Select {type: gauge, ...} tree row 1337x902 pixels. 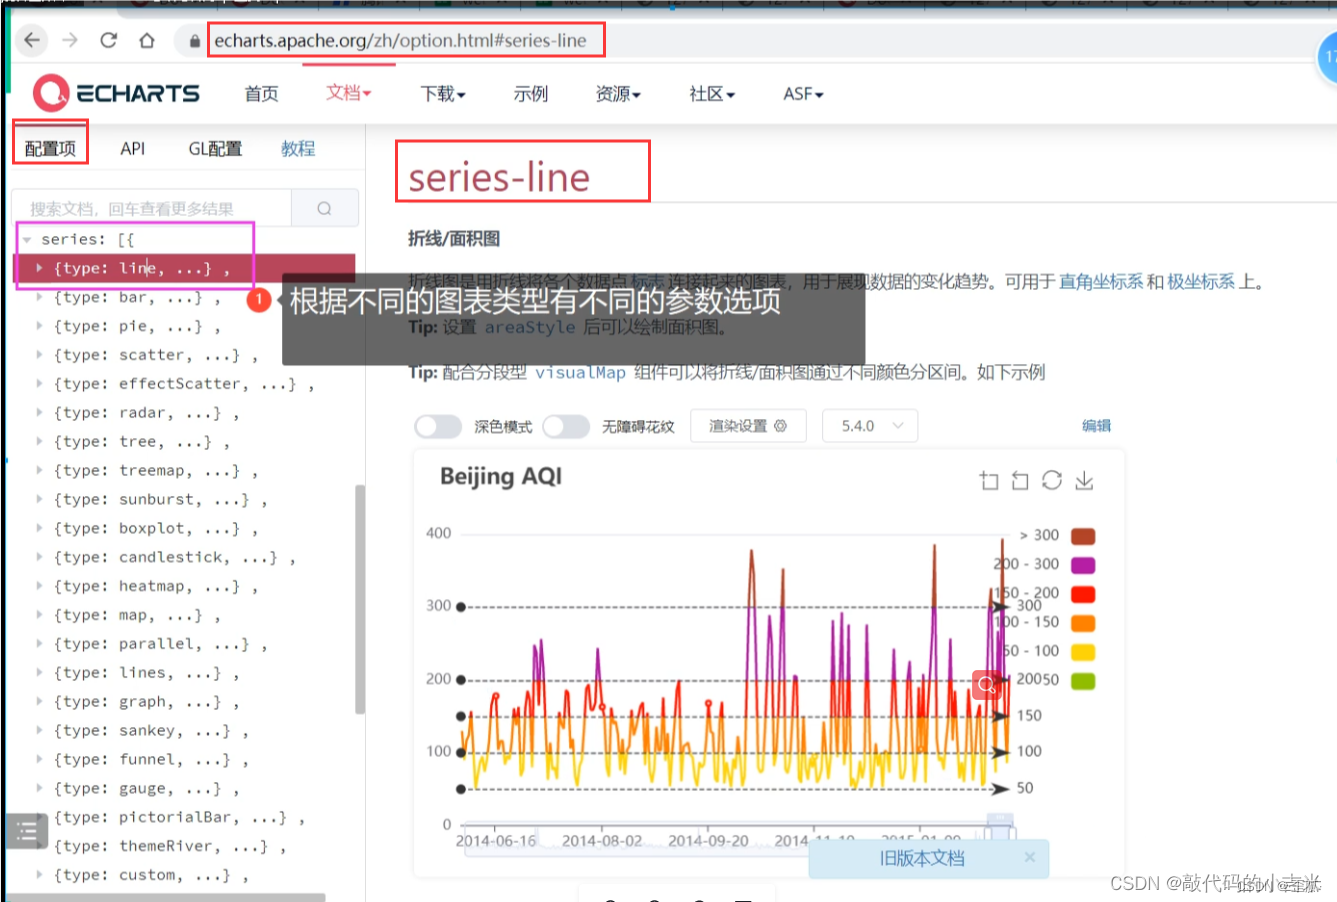pos(145,789)
